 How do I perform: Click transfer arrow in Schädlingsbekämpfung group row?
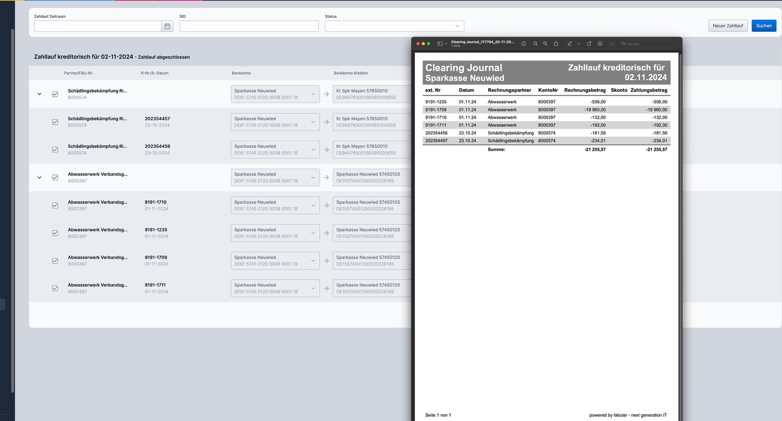326,94
